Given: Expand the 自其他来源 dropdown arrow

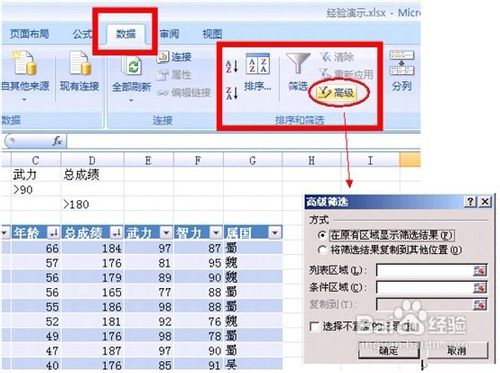Looking at the screenshot, I should [x=24, y=100].
